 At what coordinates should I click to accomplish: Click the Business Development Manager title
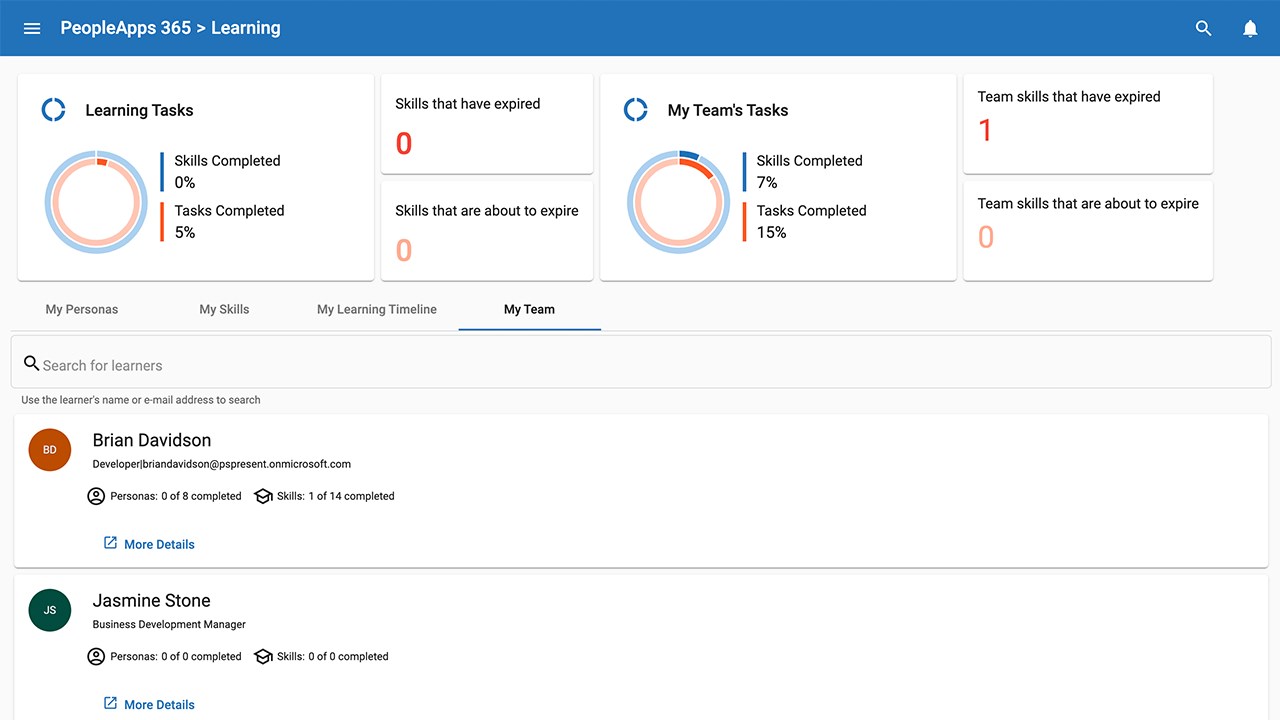pos(169,624)
